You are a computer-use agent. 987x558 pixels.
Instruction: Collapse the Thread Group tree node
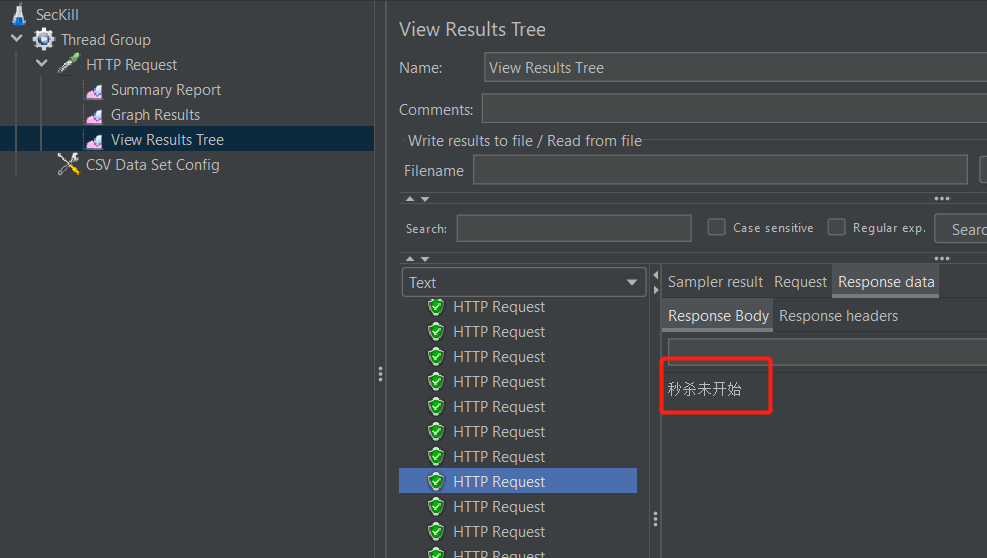[x=17, y=38]
